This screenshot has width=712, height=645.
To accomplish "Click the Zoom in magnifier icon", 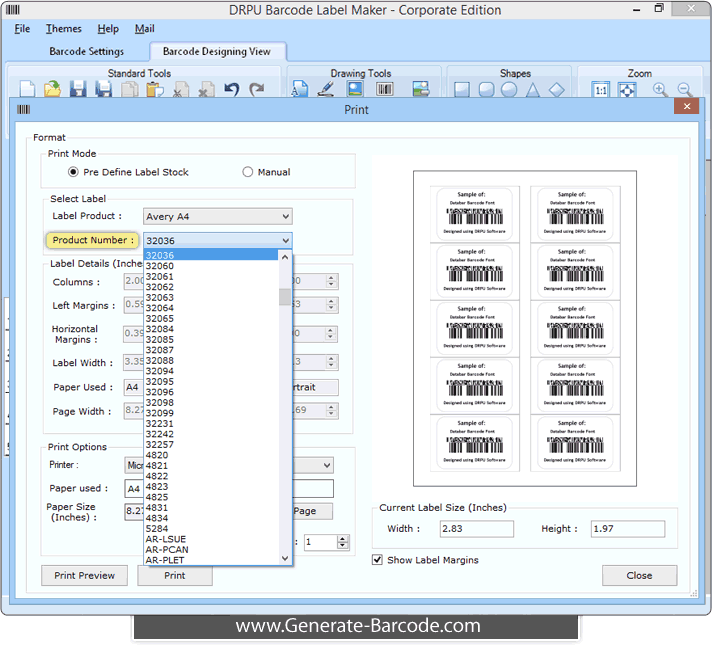I will click(x=660, y=89).
